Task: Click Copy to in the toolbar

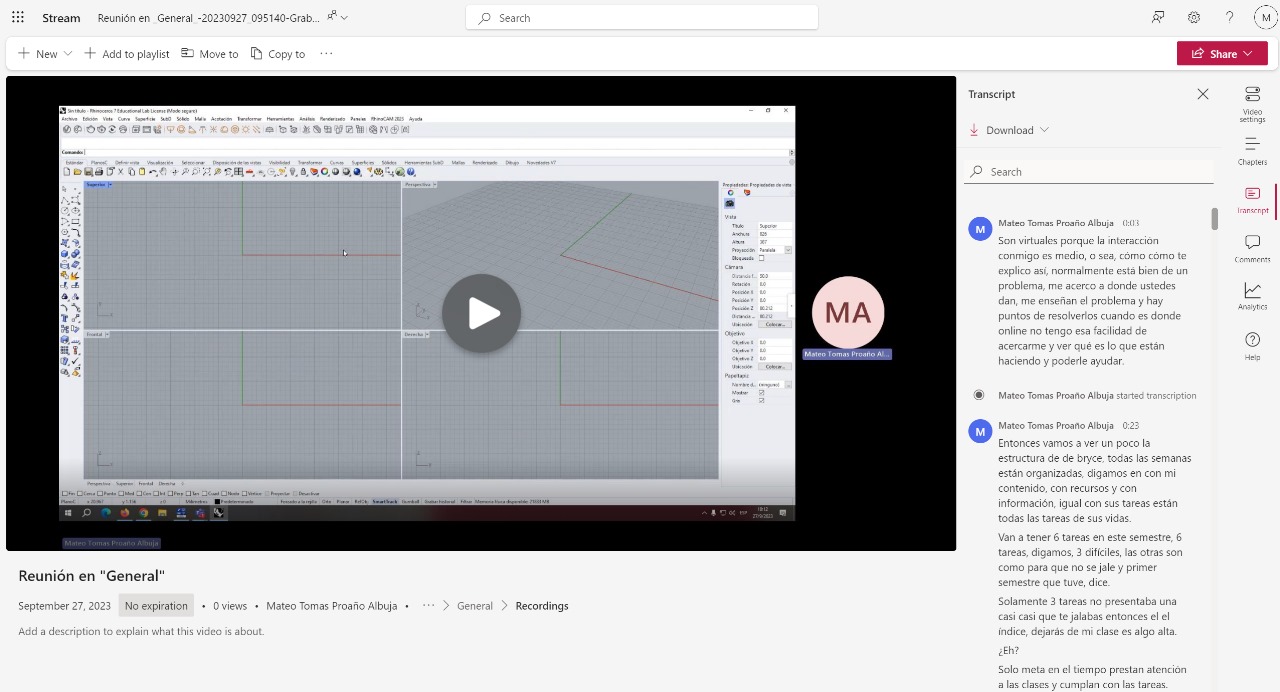Action: pos(278,54)
